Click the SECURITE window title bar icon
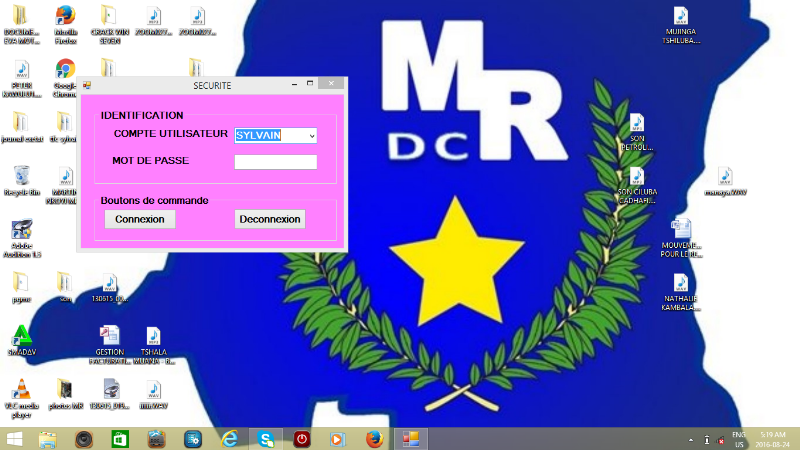 87,86
